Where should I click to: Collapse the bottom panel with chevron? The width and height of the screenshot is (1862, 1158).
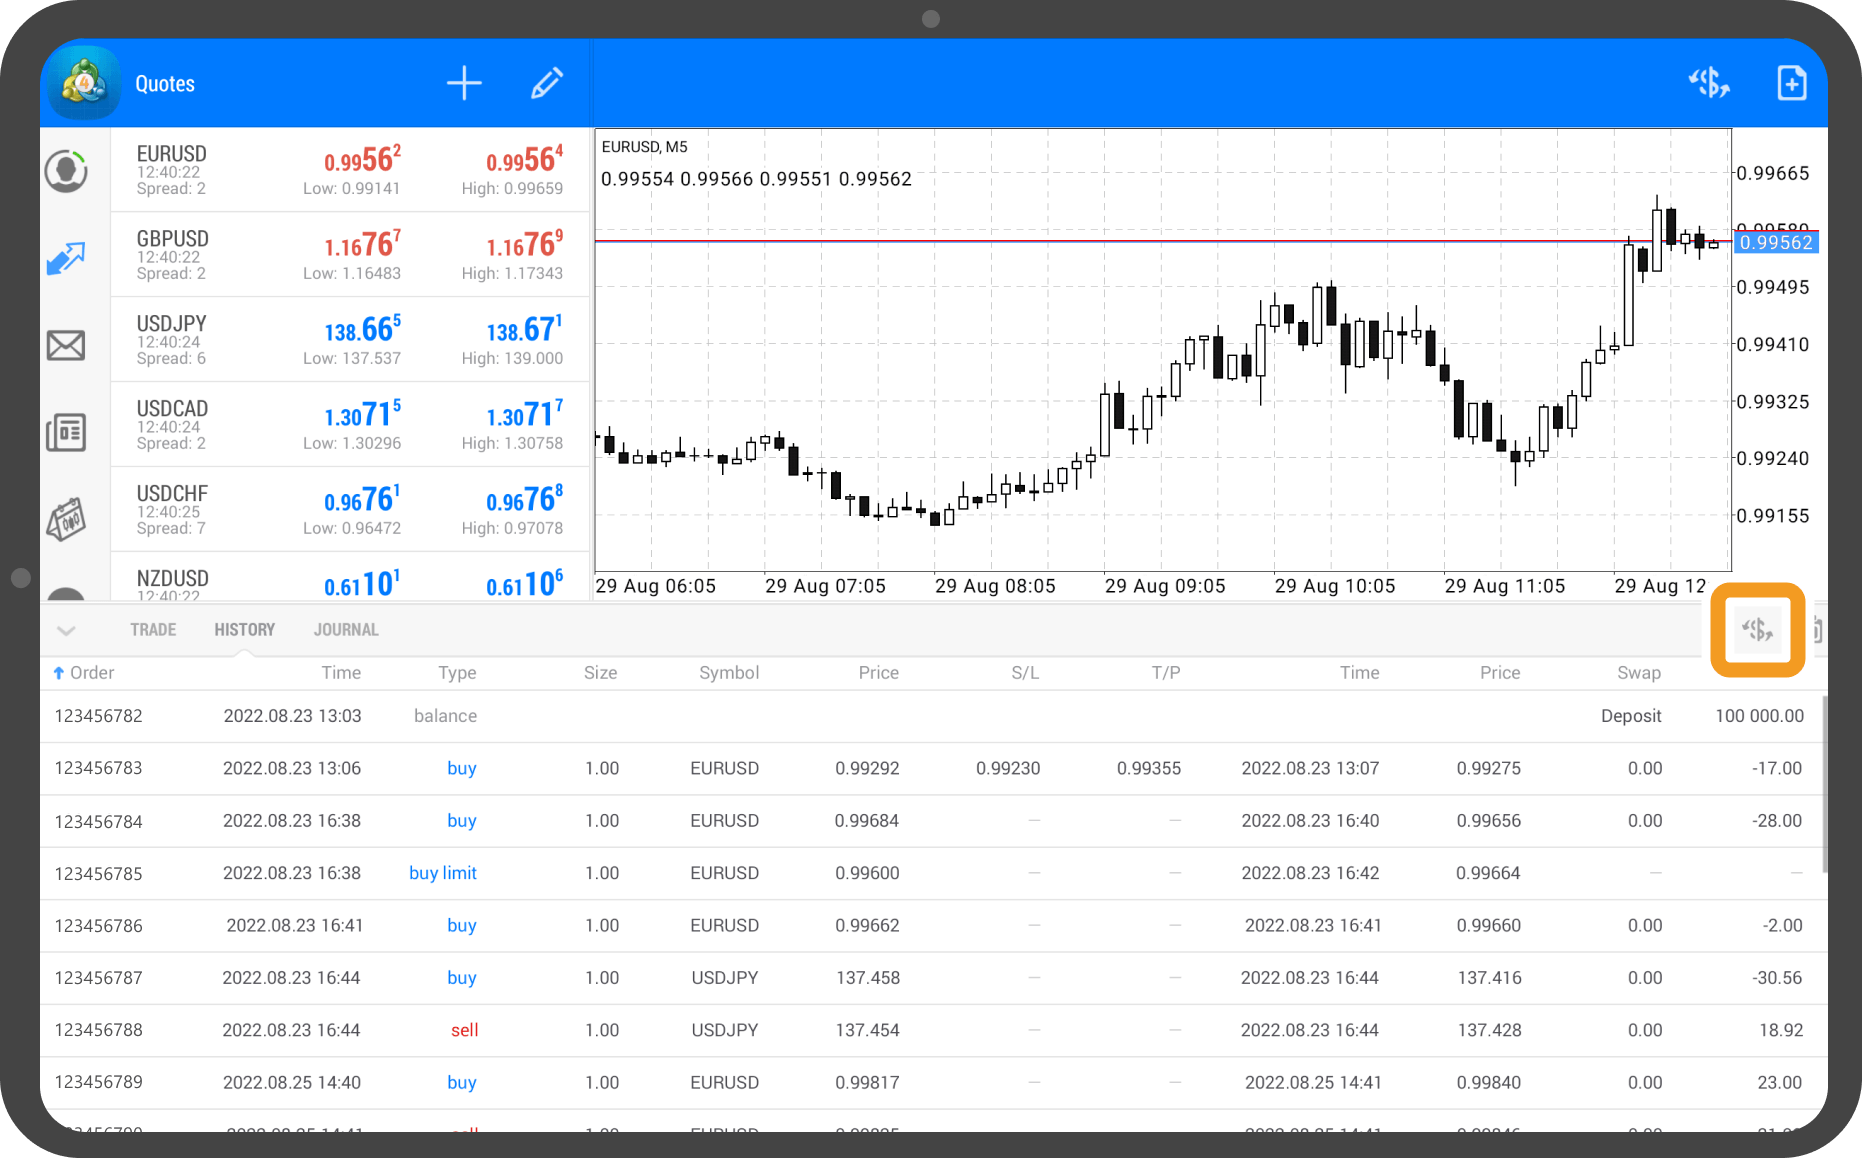tap(66, 630)
